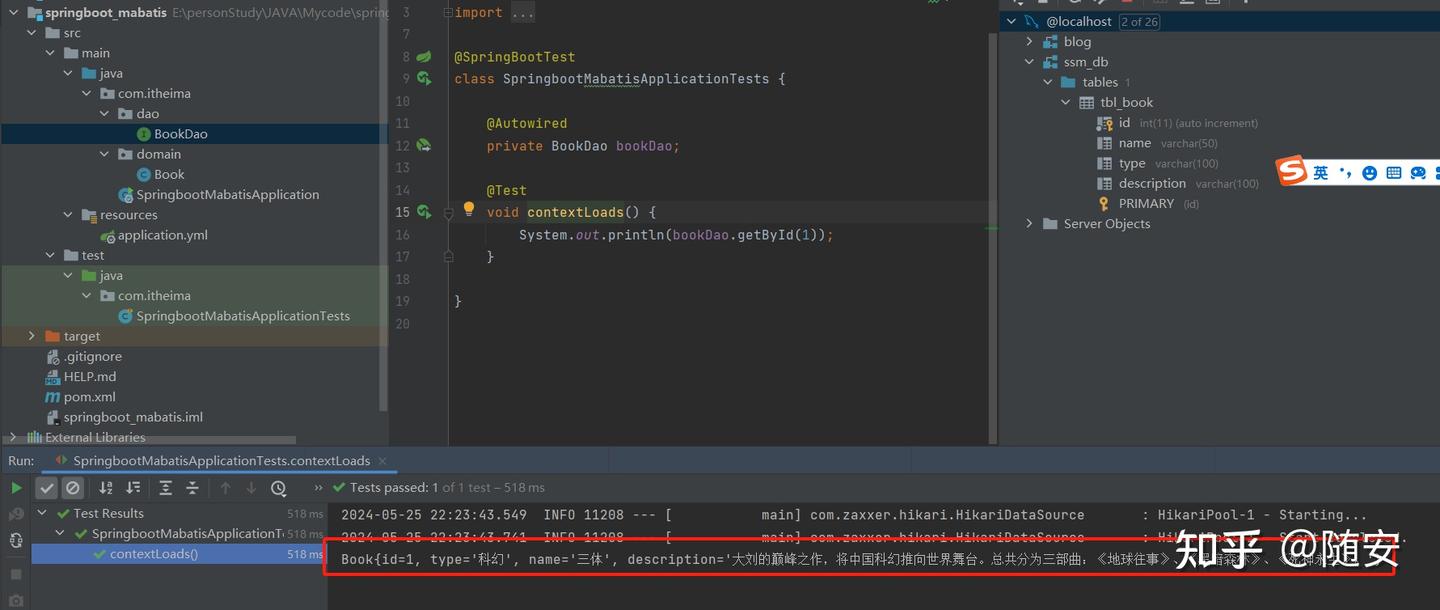
Task: Toggle show ignored tests button
Action: [72, 488]
